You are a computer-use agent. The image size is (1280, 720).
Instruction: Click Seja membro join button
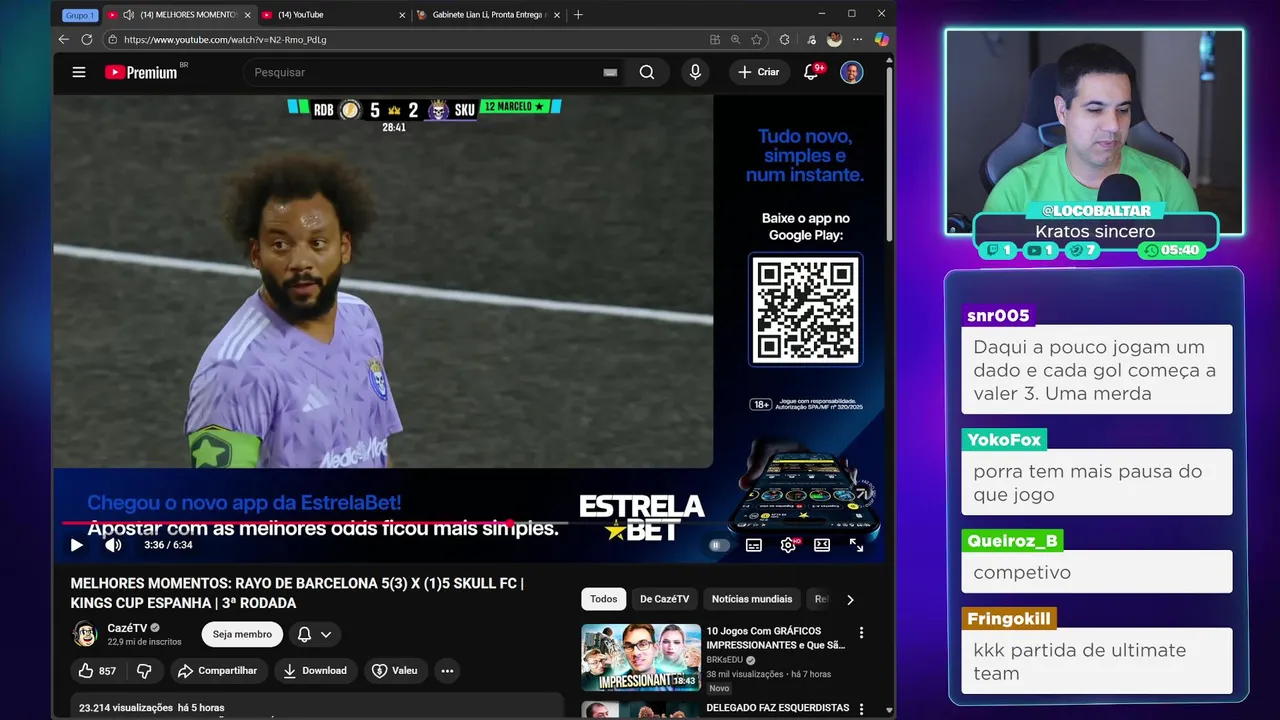(242, 634)
